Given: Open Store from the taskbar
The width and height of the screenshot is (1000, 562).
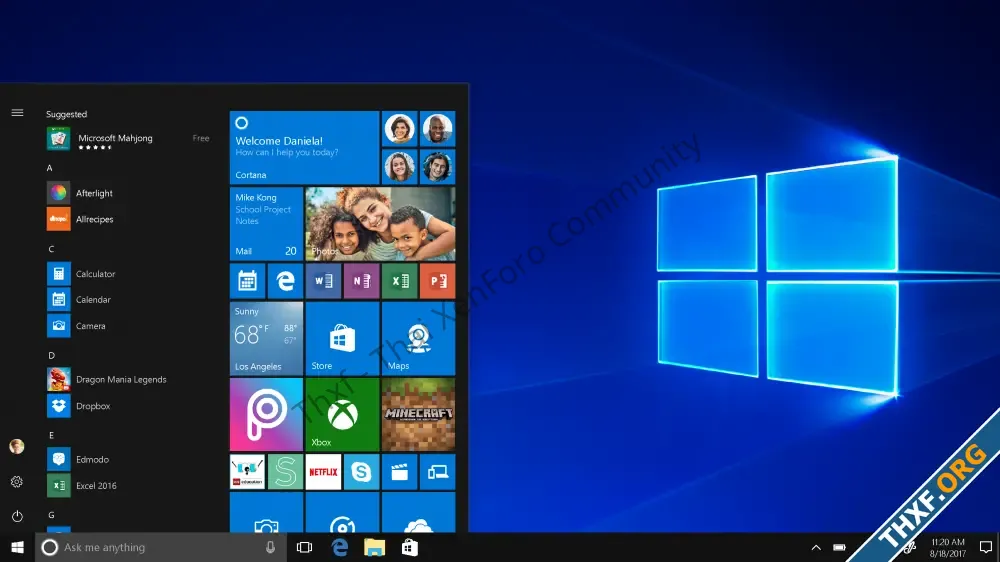Looking at the screenshot, I should (x=409, y=547).
